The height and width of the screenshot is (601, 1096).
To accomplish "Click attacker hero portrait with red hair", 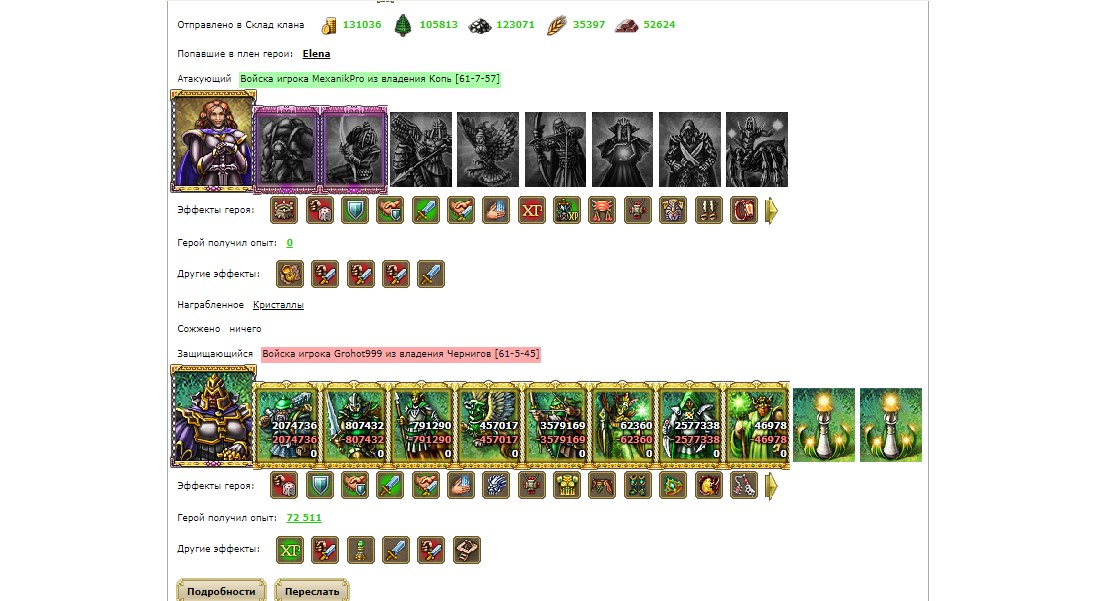I will [213, 140].
